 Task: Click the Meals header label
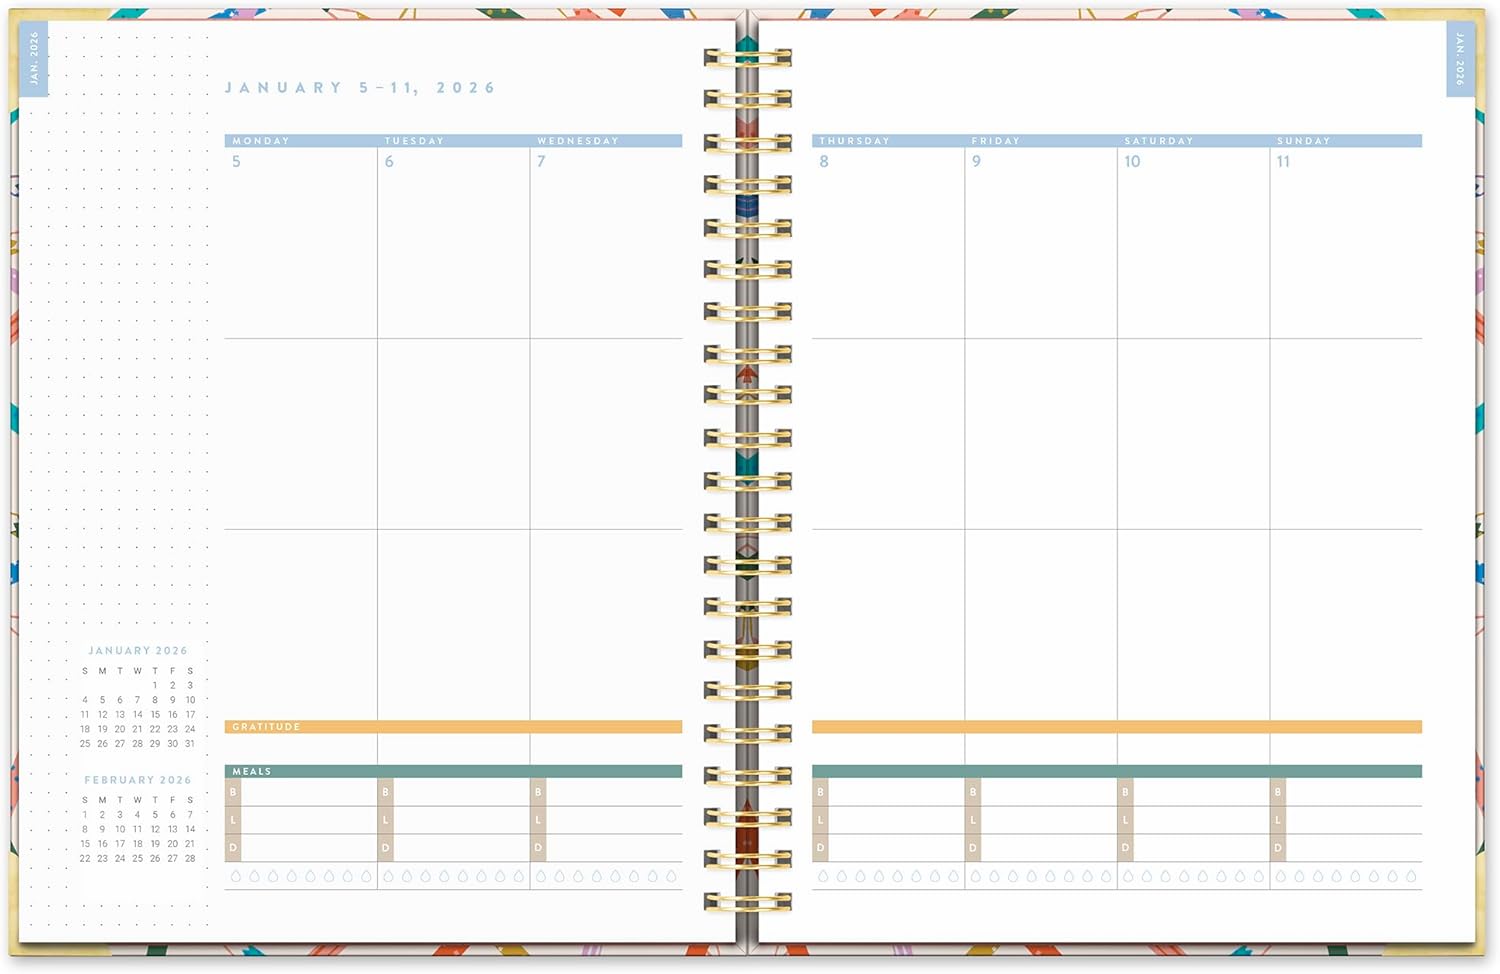(252, 771)
